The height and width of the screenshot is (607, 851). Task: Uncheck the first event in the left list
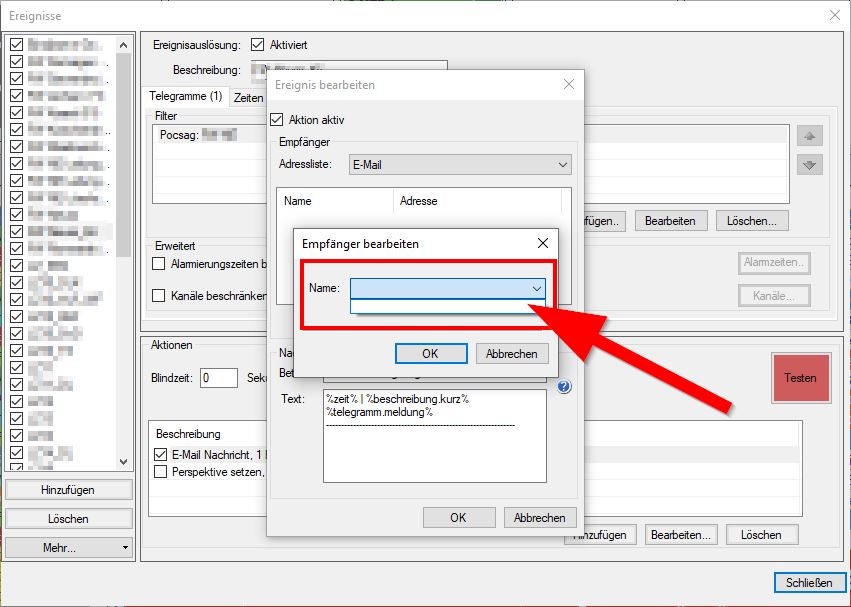click(x=16, y=43)
